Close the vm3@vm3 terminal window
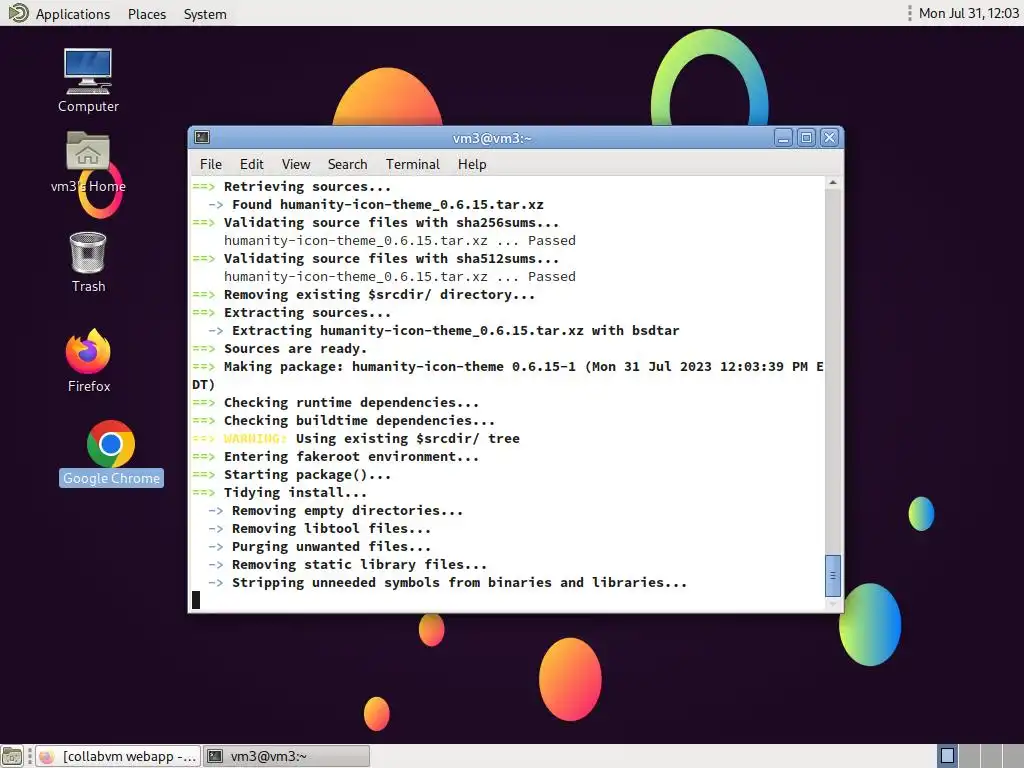 829,138
